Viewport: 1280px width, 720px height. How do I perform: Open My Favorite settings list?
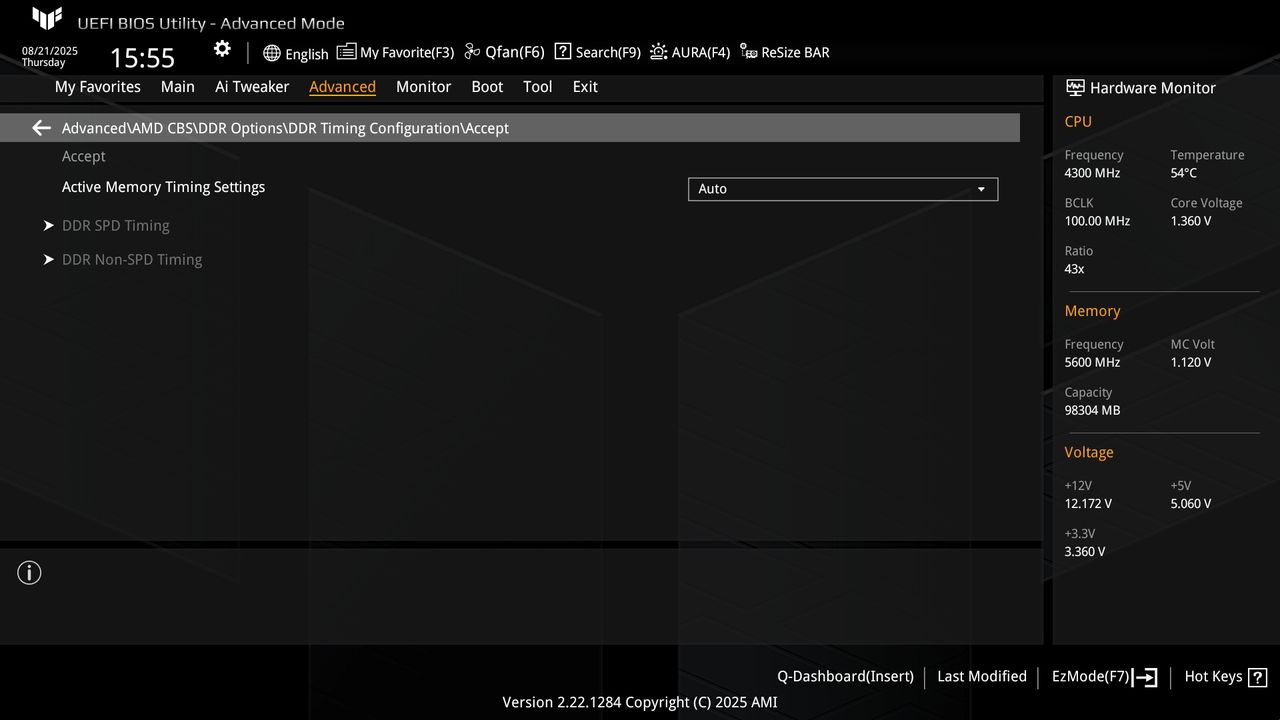(x=396, y=51)
